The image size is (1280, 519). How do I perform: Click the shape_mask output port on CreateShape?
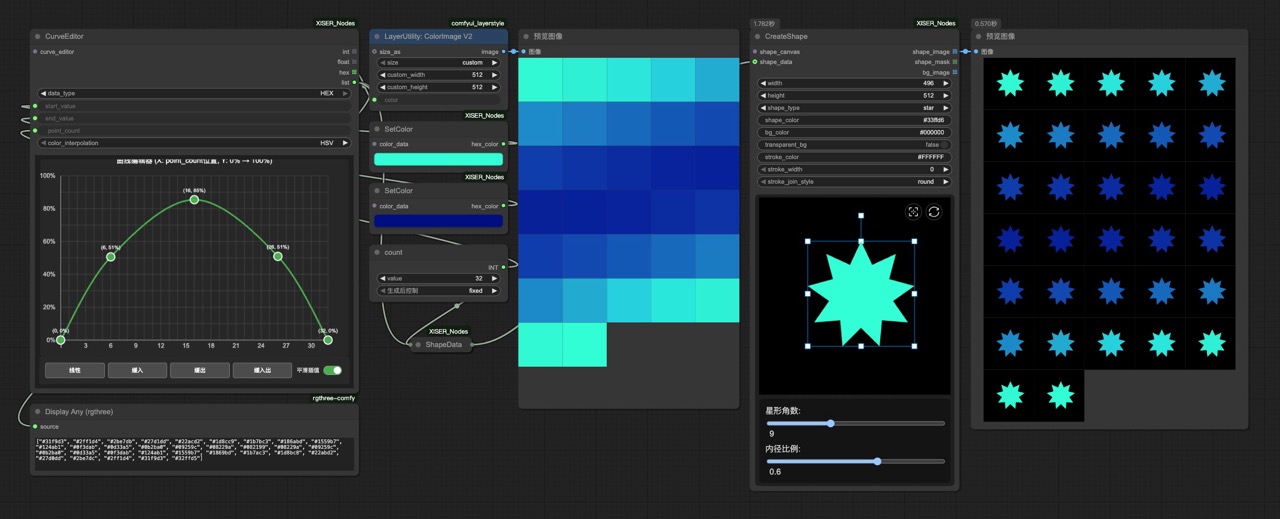955,62
